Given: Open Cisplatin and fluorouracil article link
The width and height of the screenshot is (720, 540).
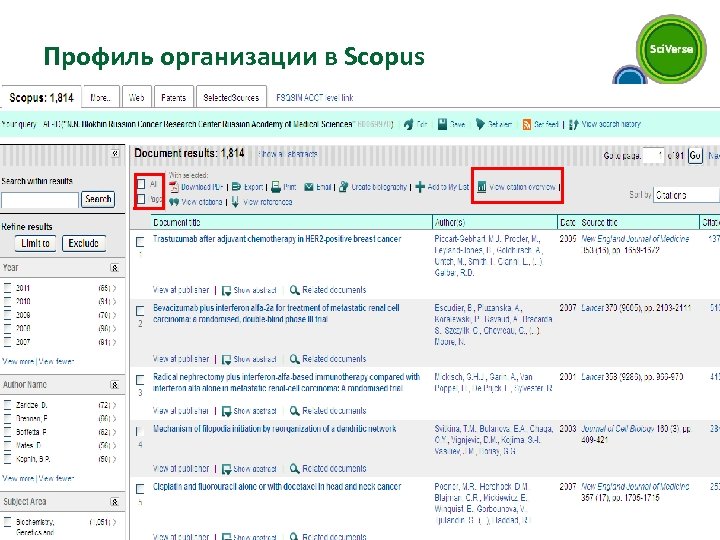Looking at the screenshot, I should (277, 486).
